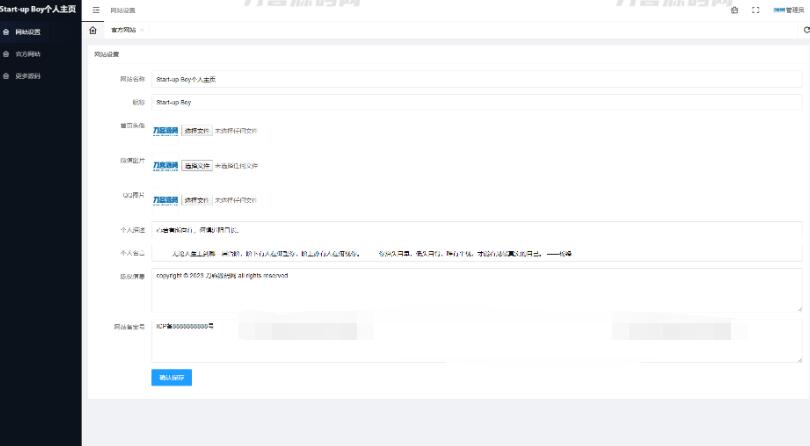Click the 个人简述 input field
Image resolution: width=810 pixels, height=446 pixels.
tap(476, 230)
